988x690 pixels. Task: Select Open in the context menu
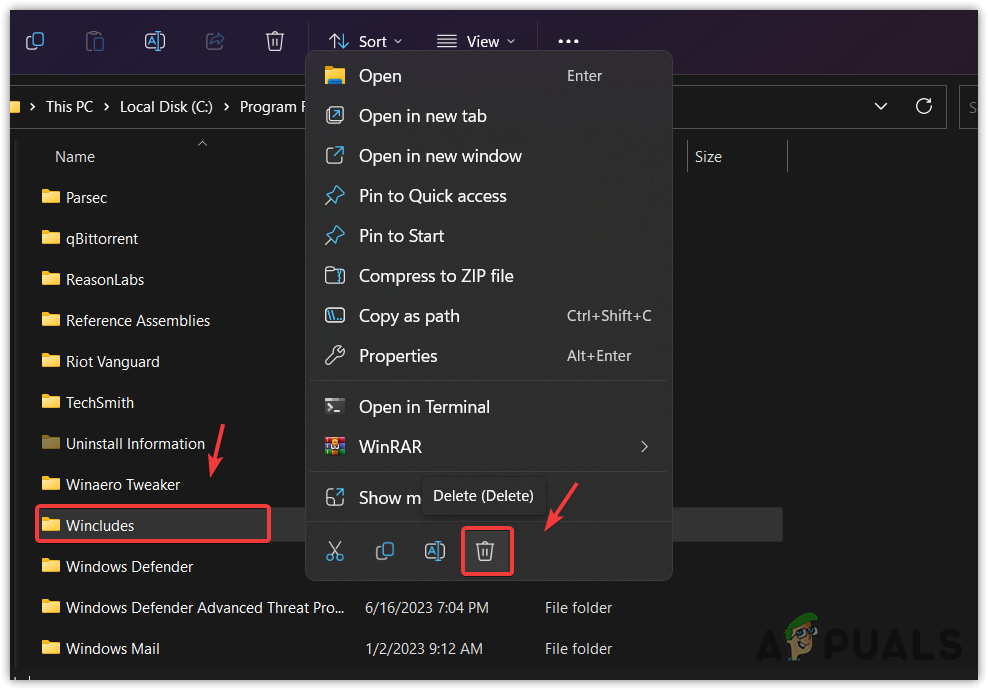pyautogui.click(x=488, y=76)
